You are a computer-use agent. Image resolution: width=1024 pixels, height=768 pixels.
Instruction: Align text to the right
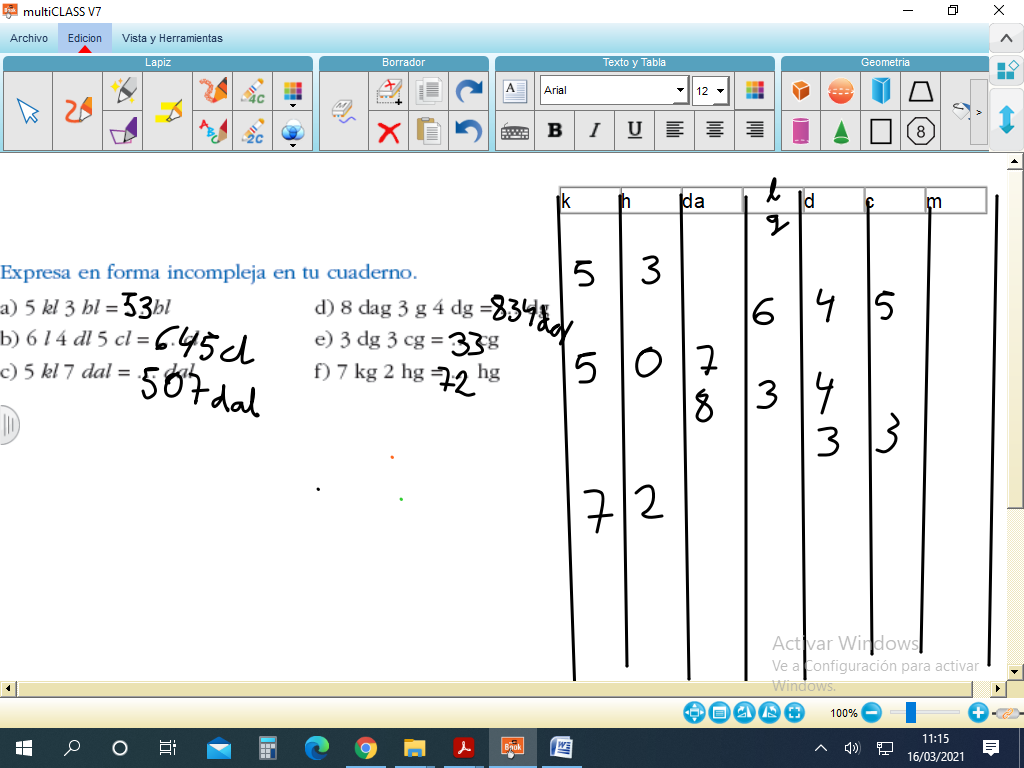(x=754, y=131)
